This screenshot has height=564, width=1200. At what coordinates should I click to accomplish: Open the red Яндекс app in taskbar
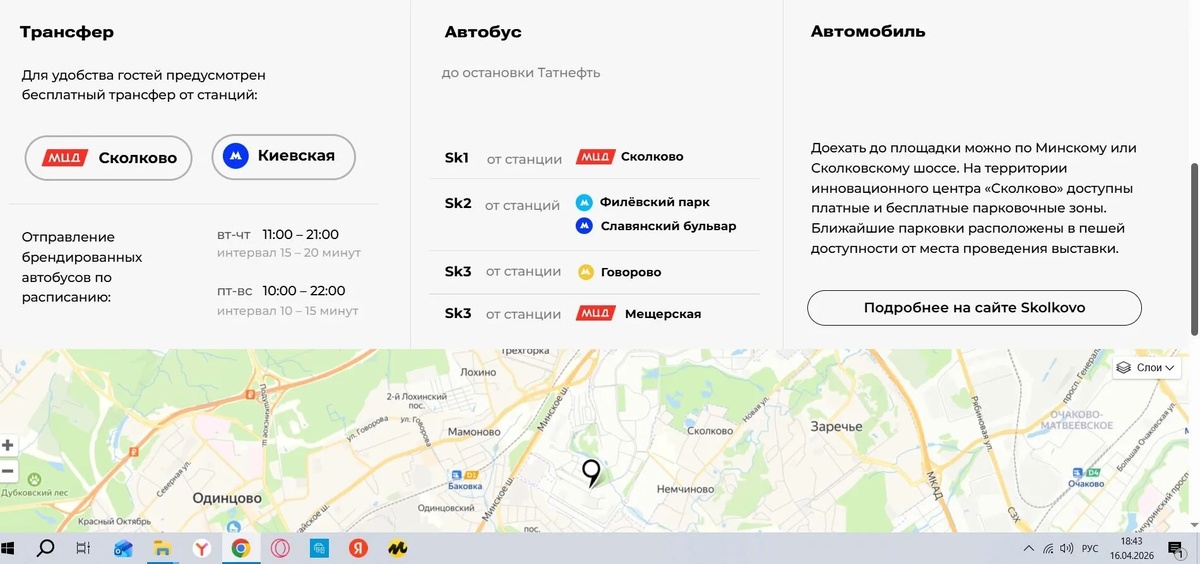(358, 549)
